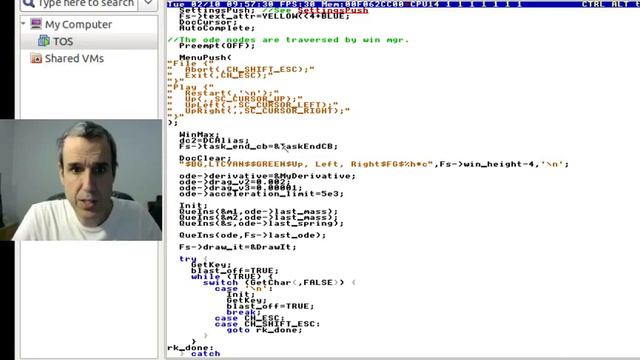Select the TOS virtual machine entry

(63, 41)
